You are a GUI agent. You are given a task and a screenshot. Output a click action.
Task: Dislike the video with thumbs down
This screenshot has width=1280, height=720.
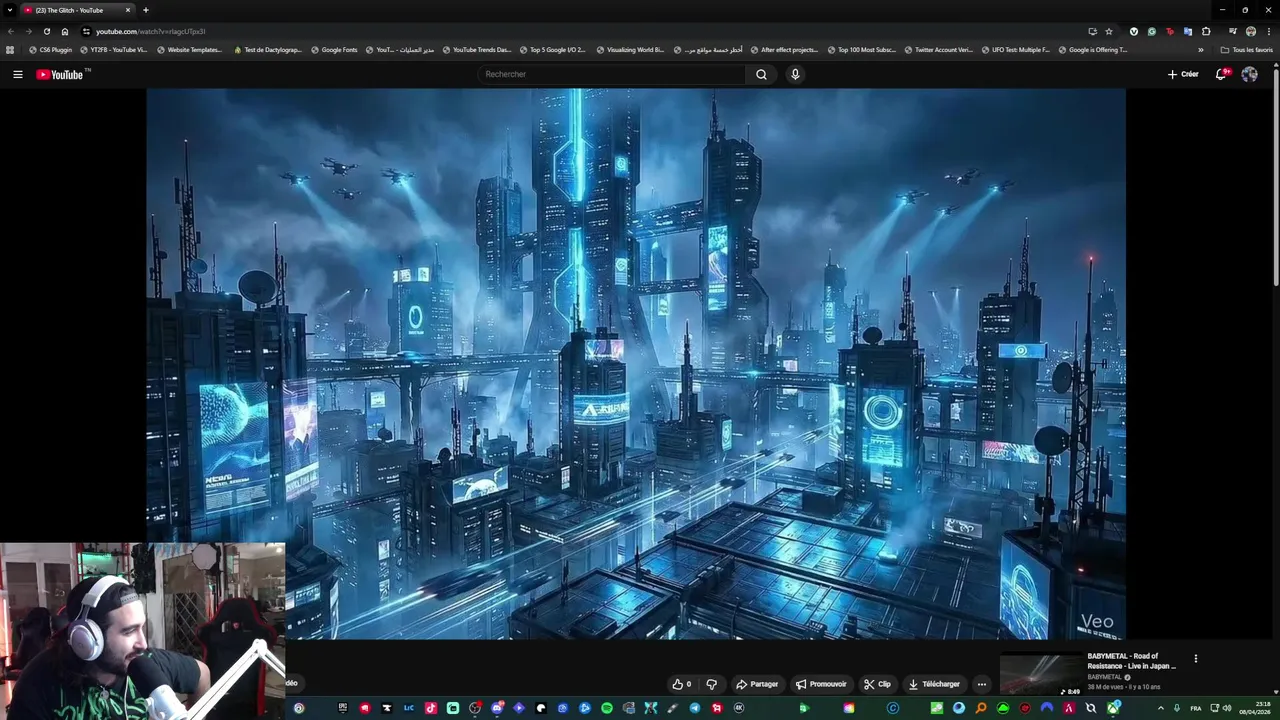(712, 684)
